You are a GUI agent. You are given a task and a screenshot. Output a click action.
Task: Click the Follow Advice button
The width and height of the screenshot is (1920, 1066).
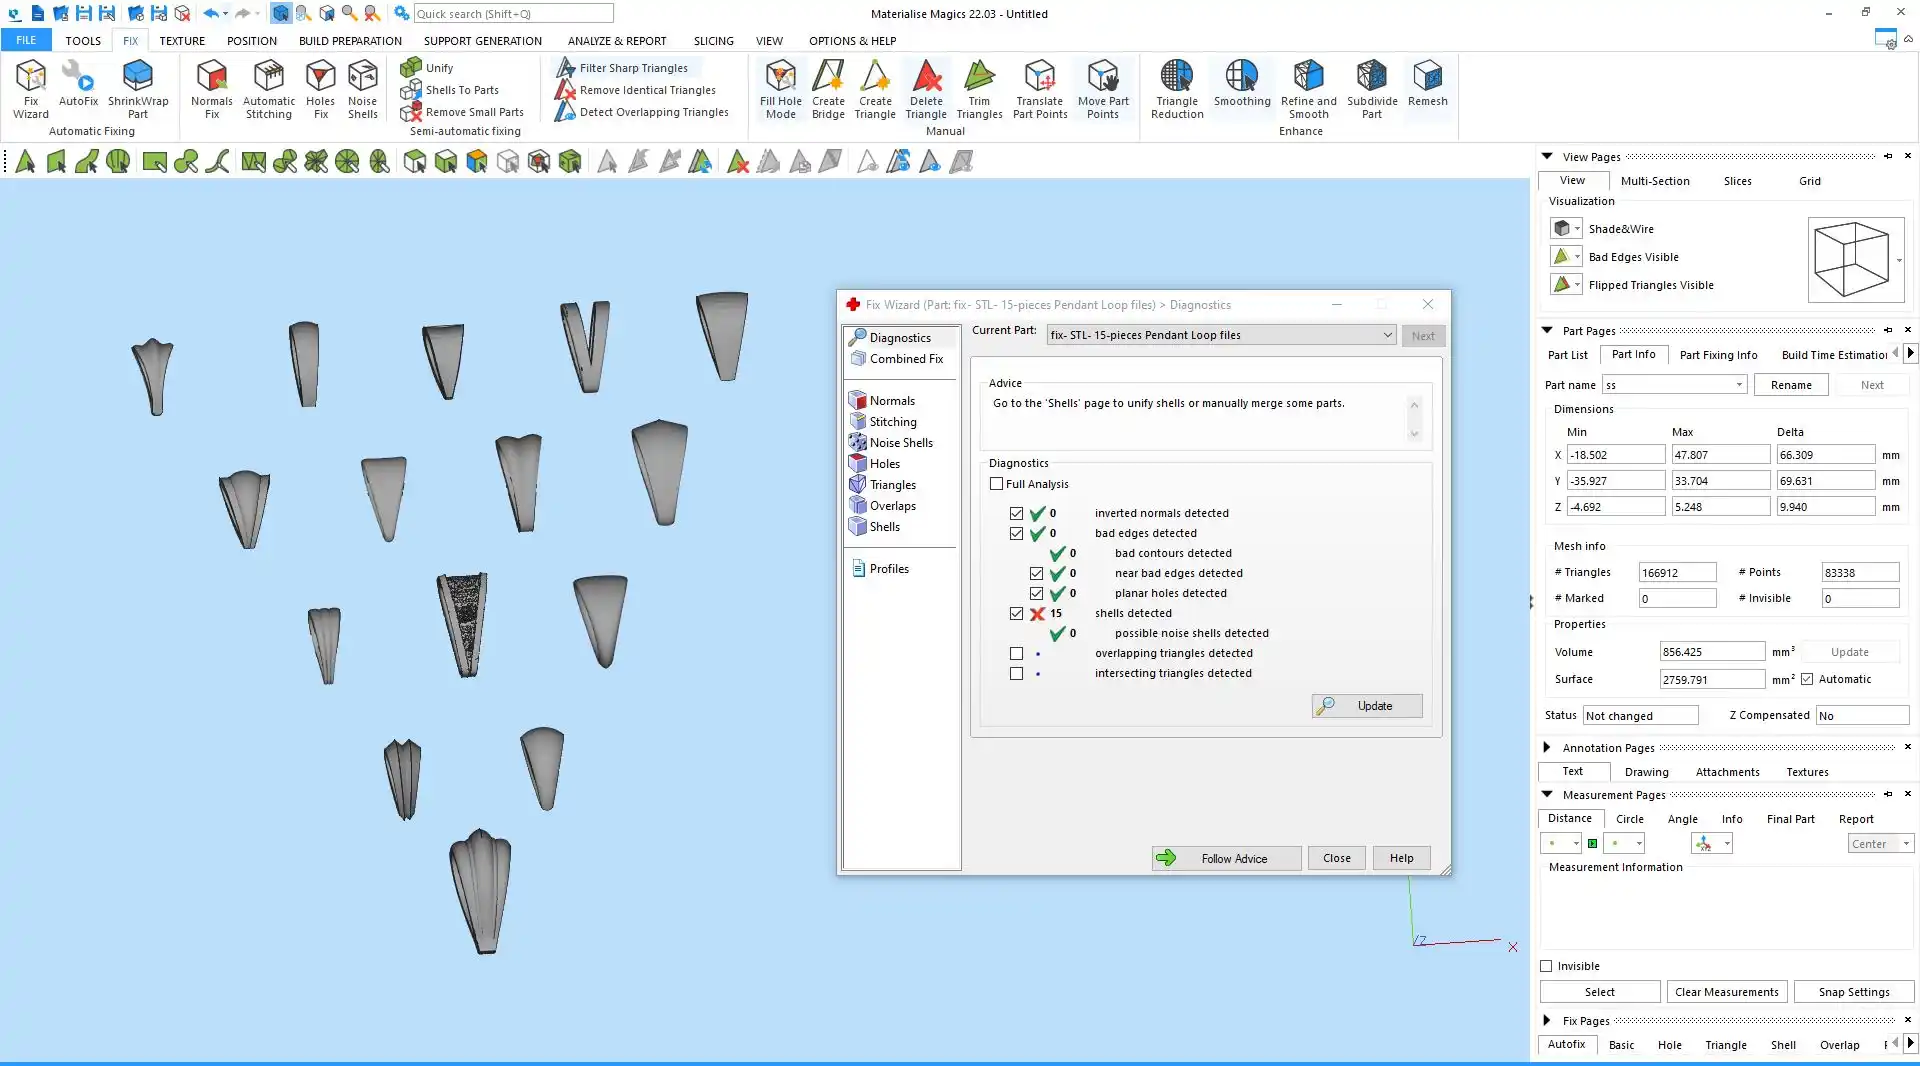point(1226,858)
